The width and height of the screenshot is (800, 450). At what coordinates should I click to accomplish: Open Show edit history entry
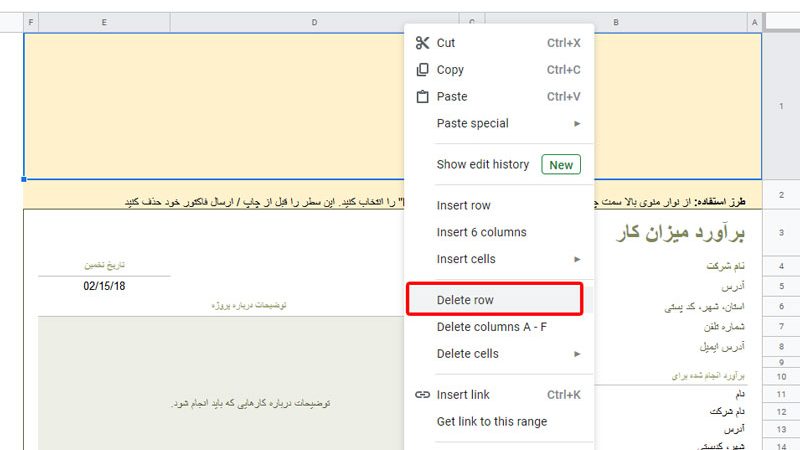tap(482, 165)
